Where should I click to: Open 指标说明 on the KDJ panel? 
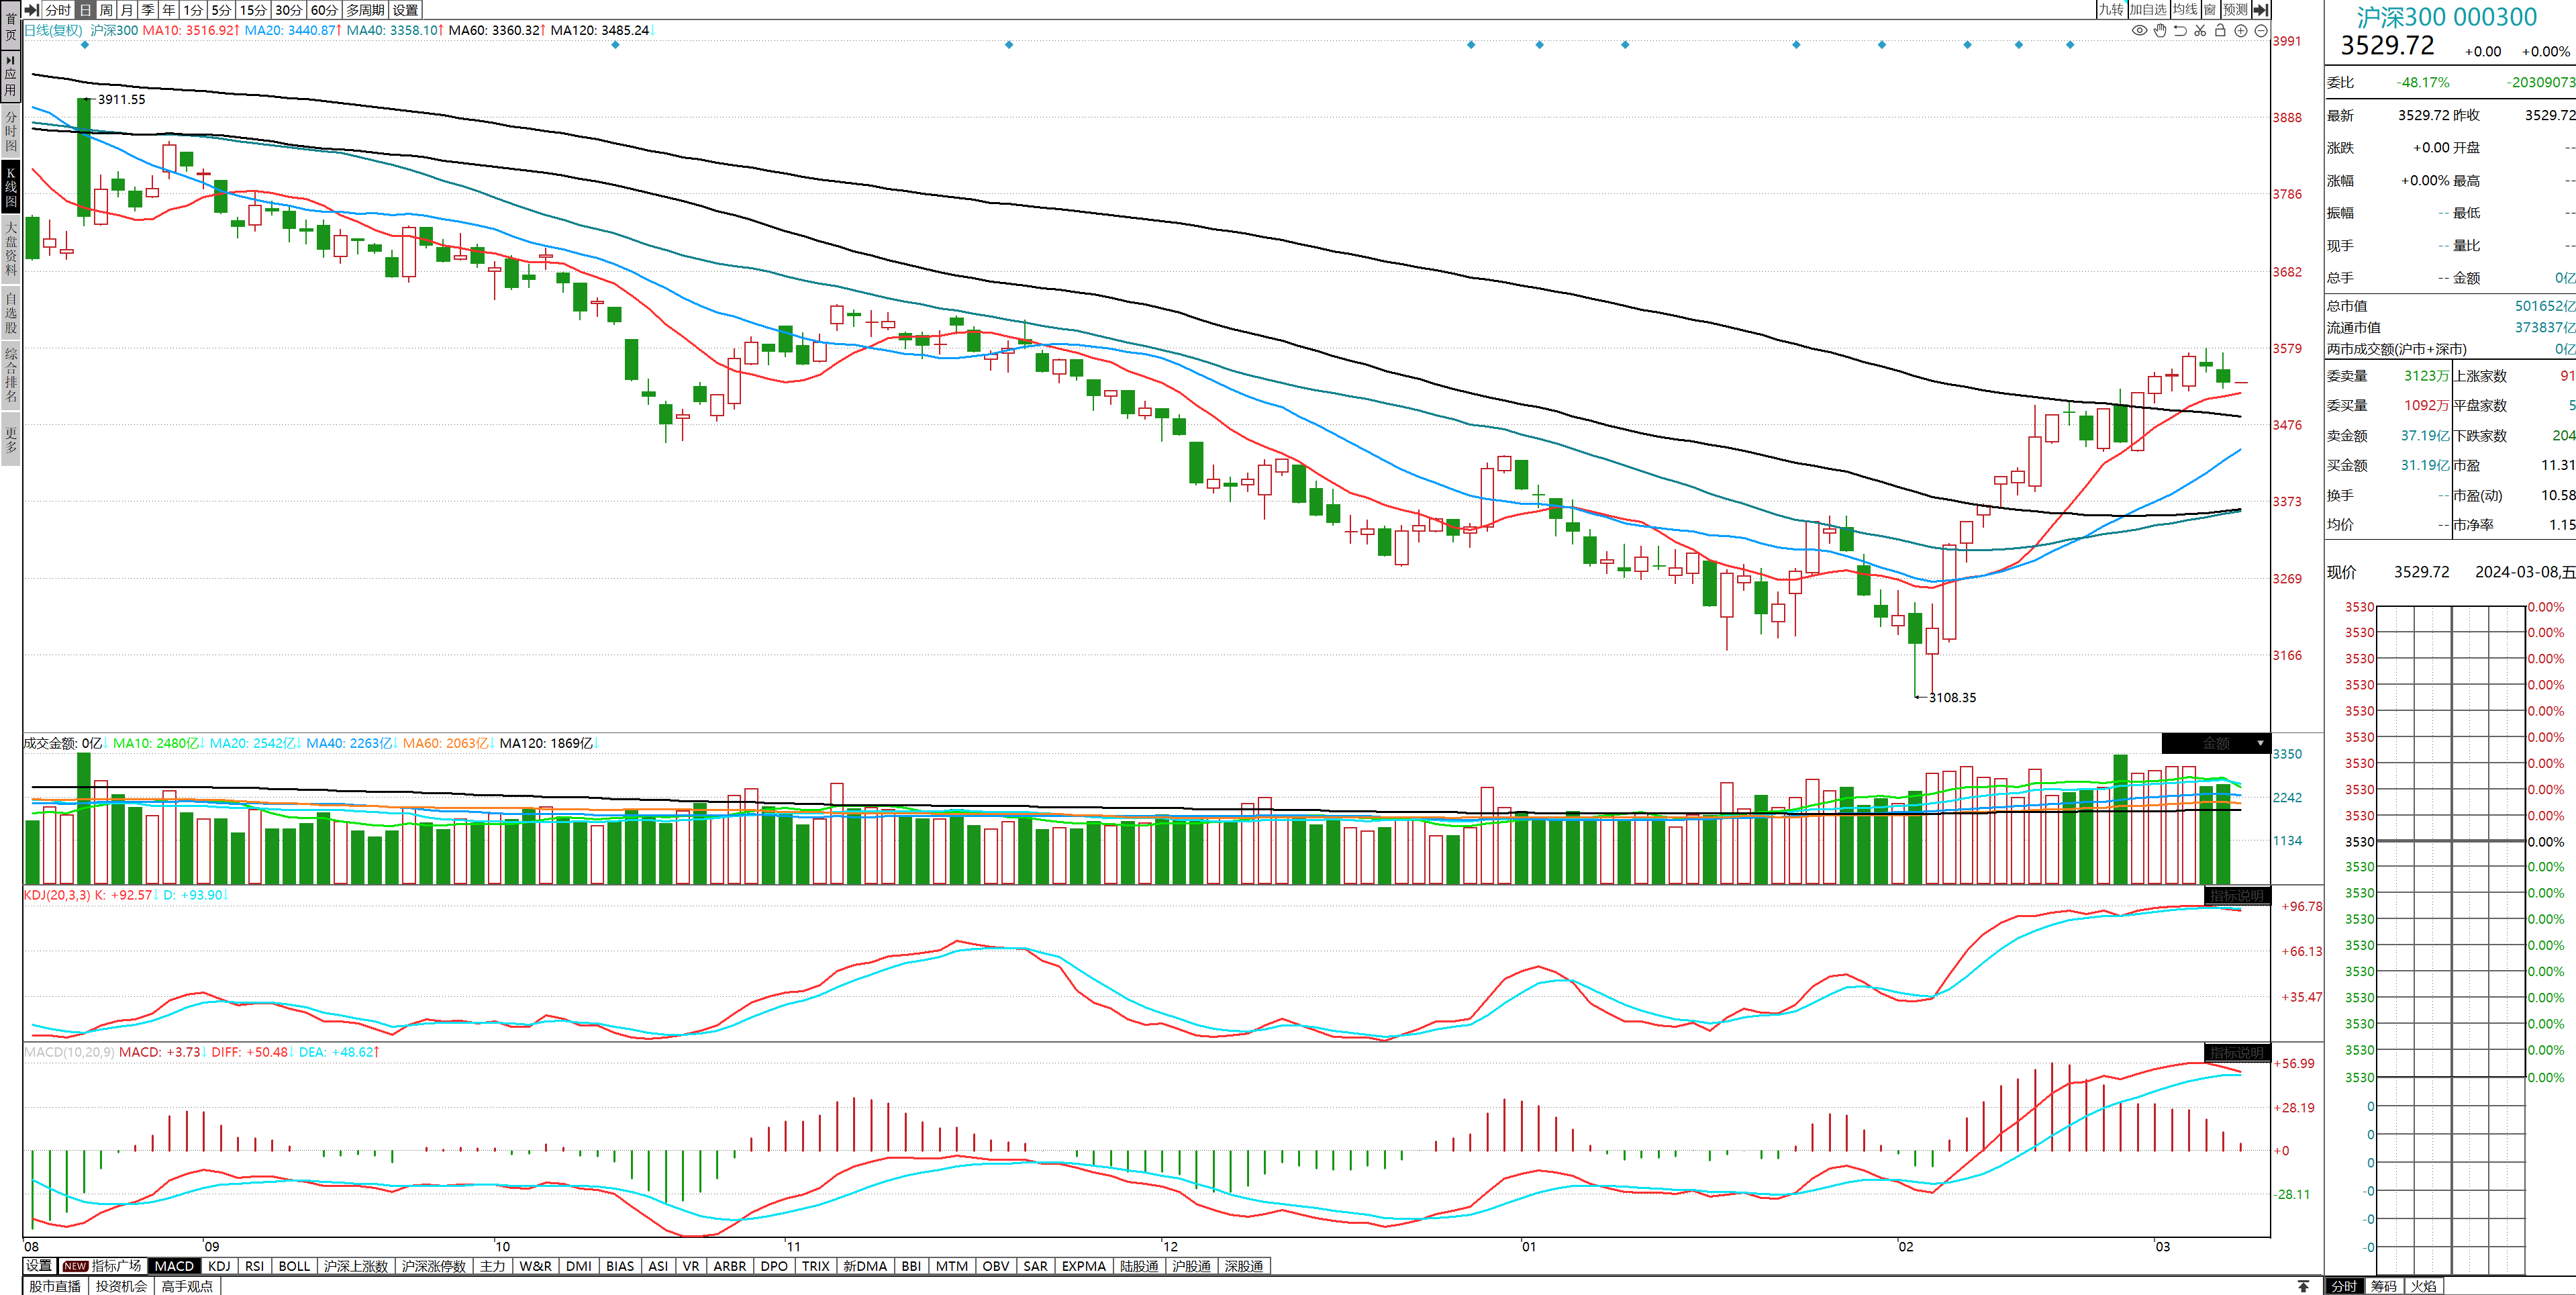coord(2236,895)
